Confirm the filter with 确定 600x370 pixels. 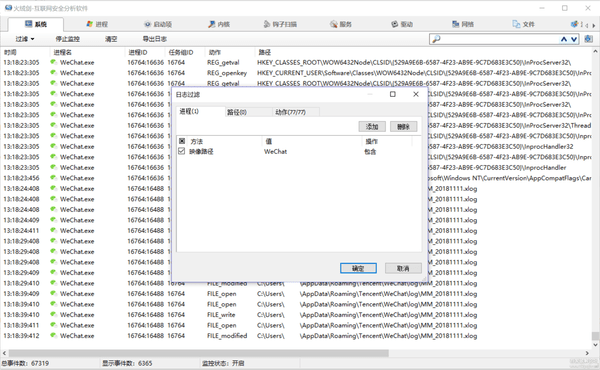(x=358, y=268)
